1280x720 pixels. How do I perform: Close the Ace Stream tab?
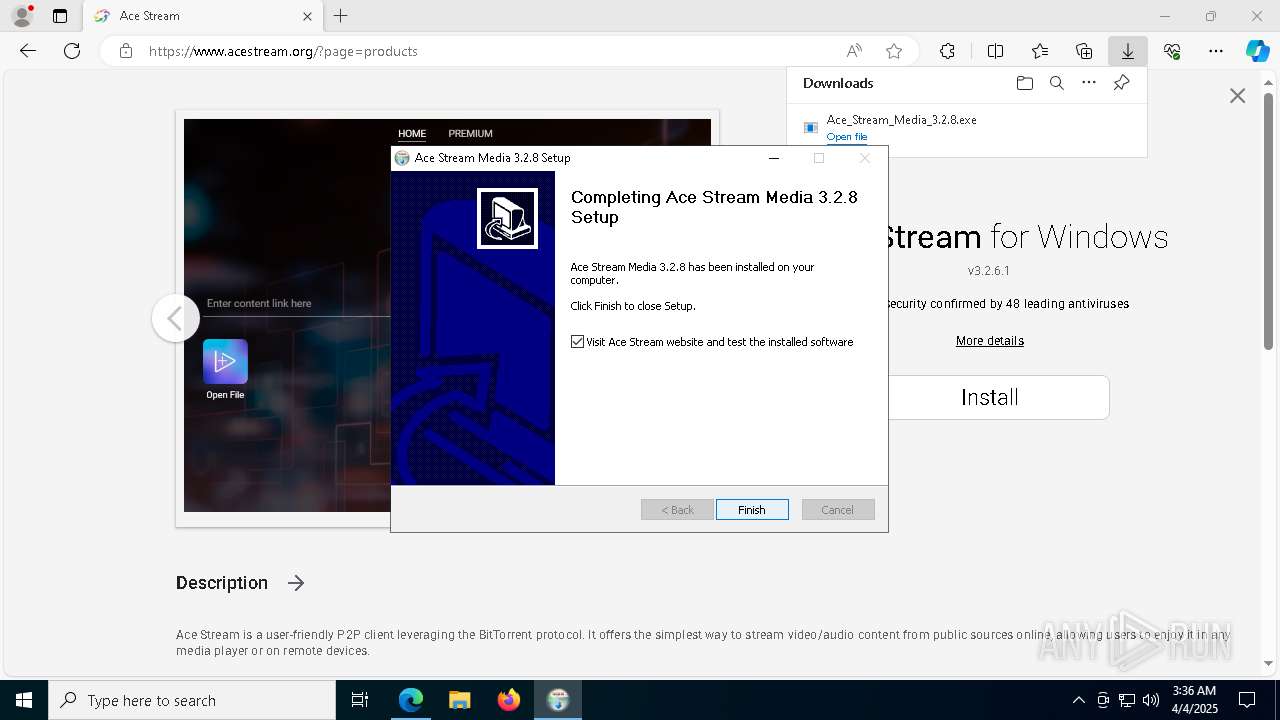308,16
